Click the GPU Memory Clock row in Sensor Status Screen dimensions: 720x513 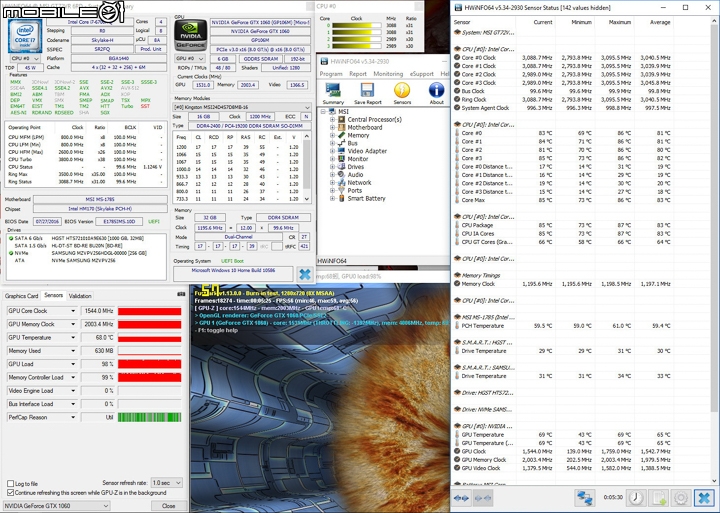pos(562,460)
